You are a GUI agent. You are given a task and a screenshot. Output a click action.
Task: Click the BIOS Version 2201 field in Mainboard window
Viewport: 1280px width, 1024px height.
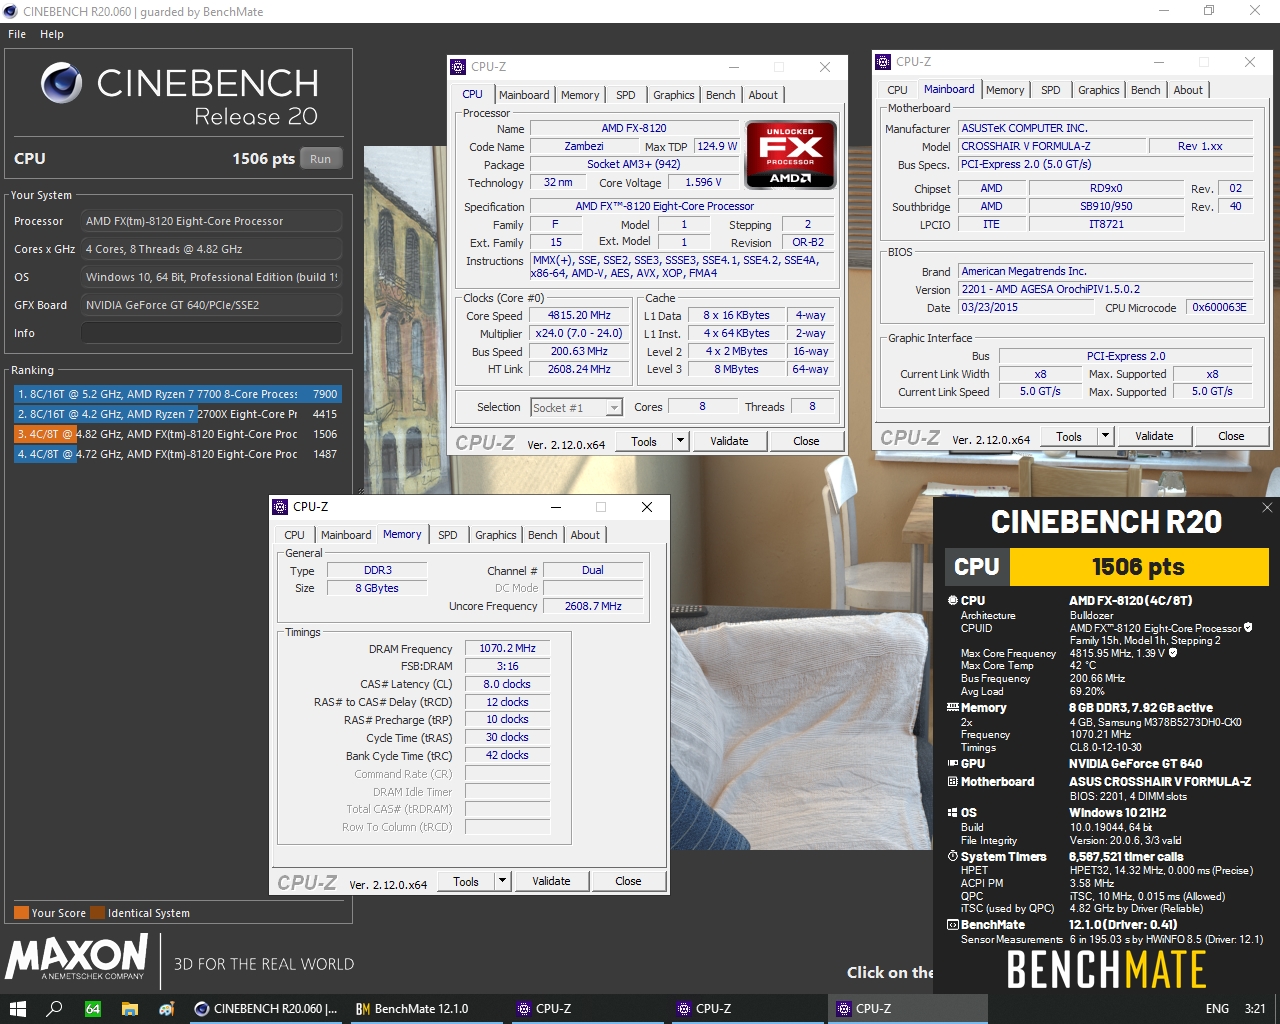pyautogui.click(x=1105, y=289)
